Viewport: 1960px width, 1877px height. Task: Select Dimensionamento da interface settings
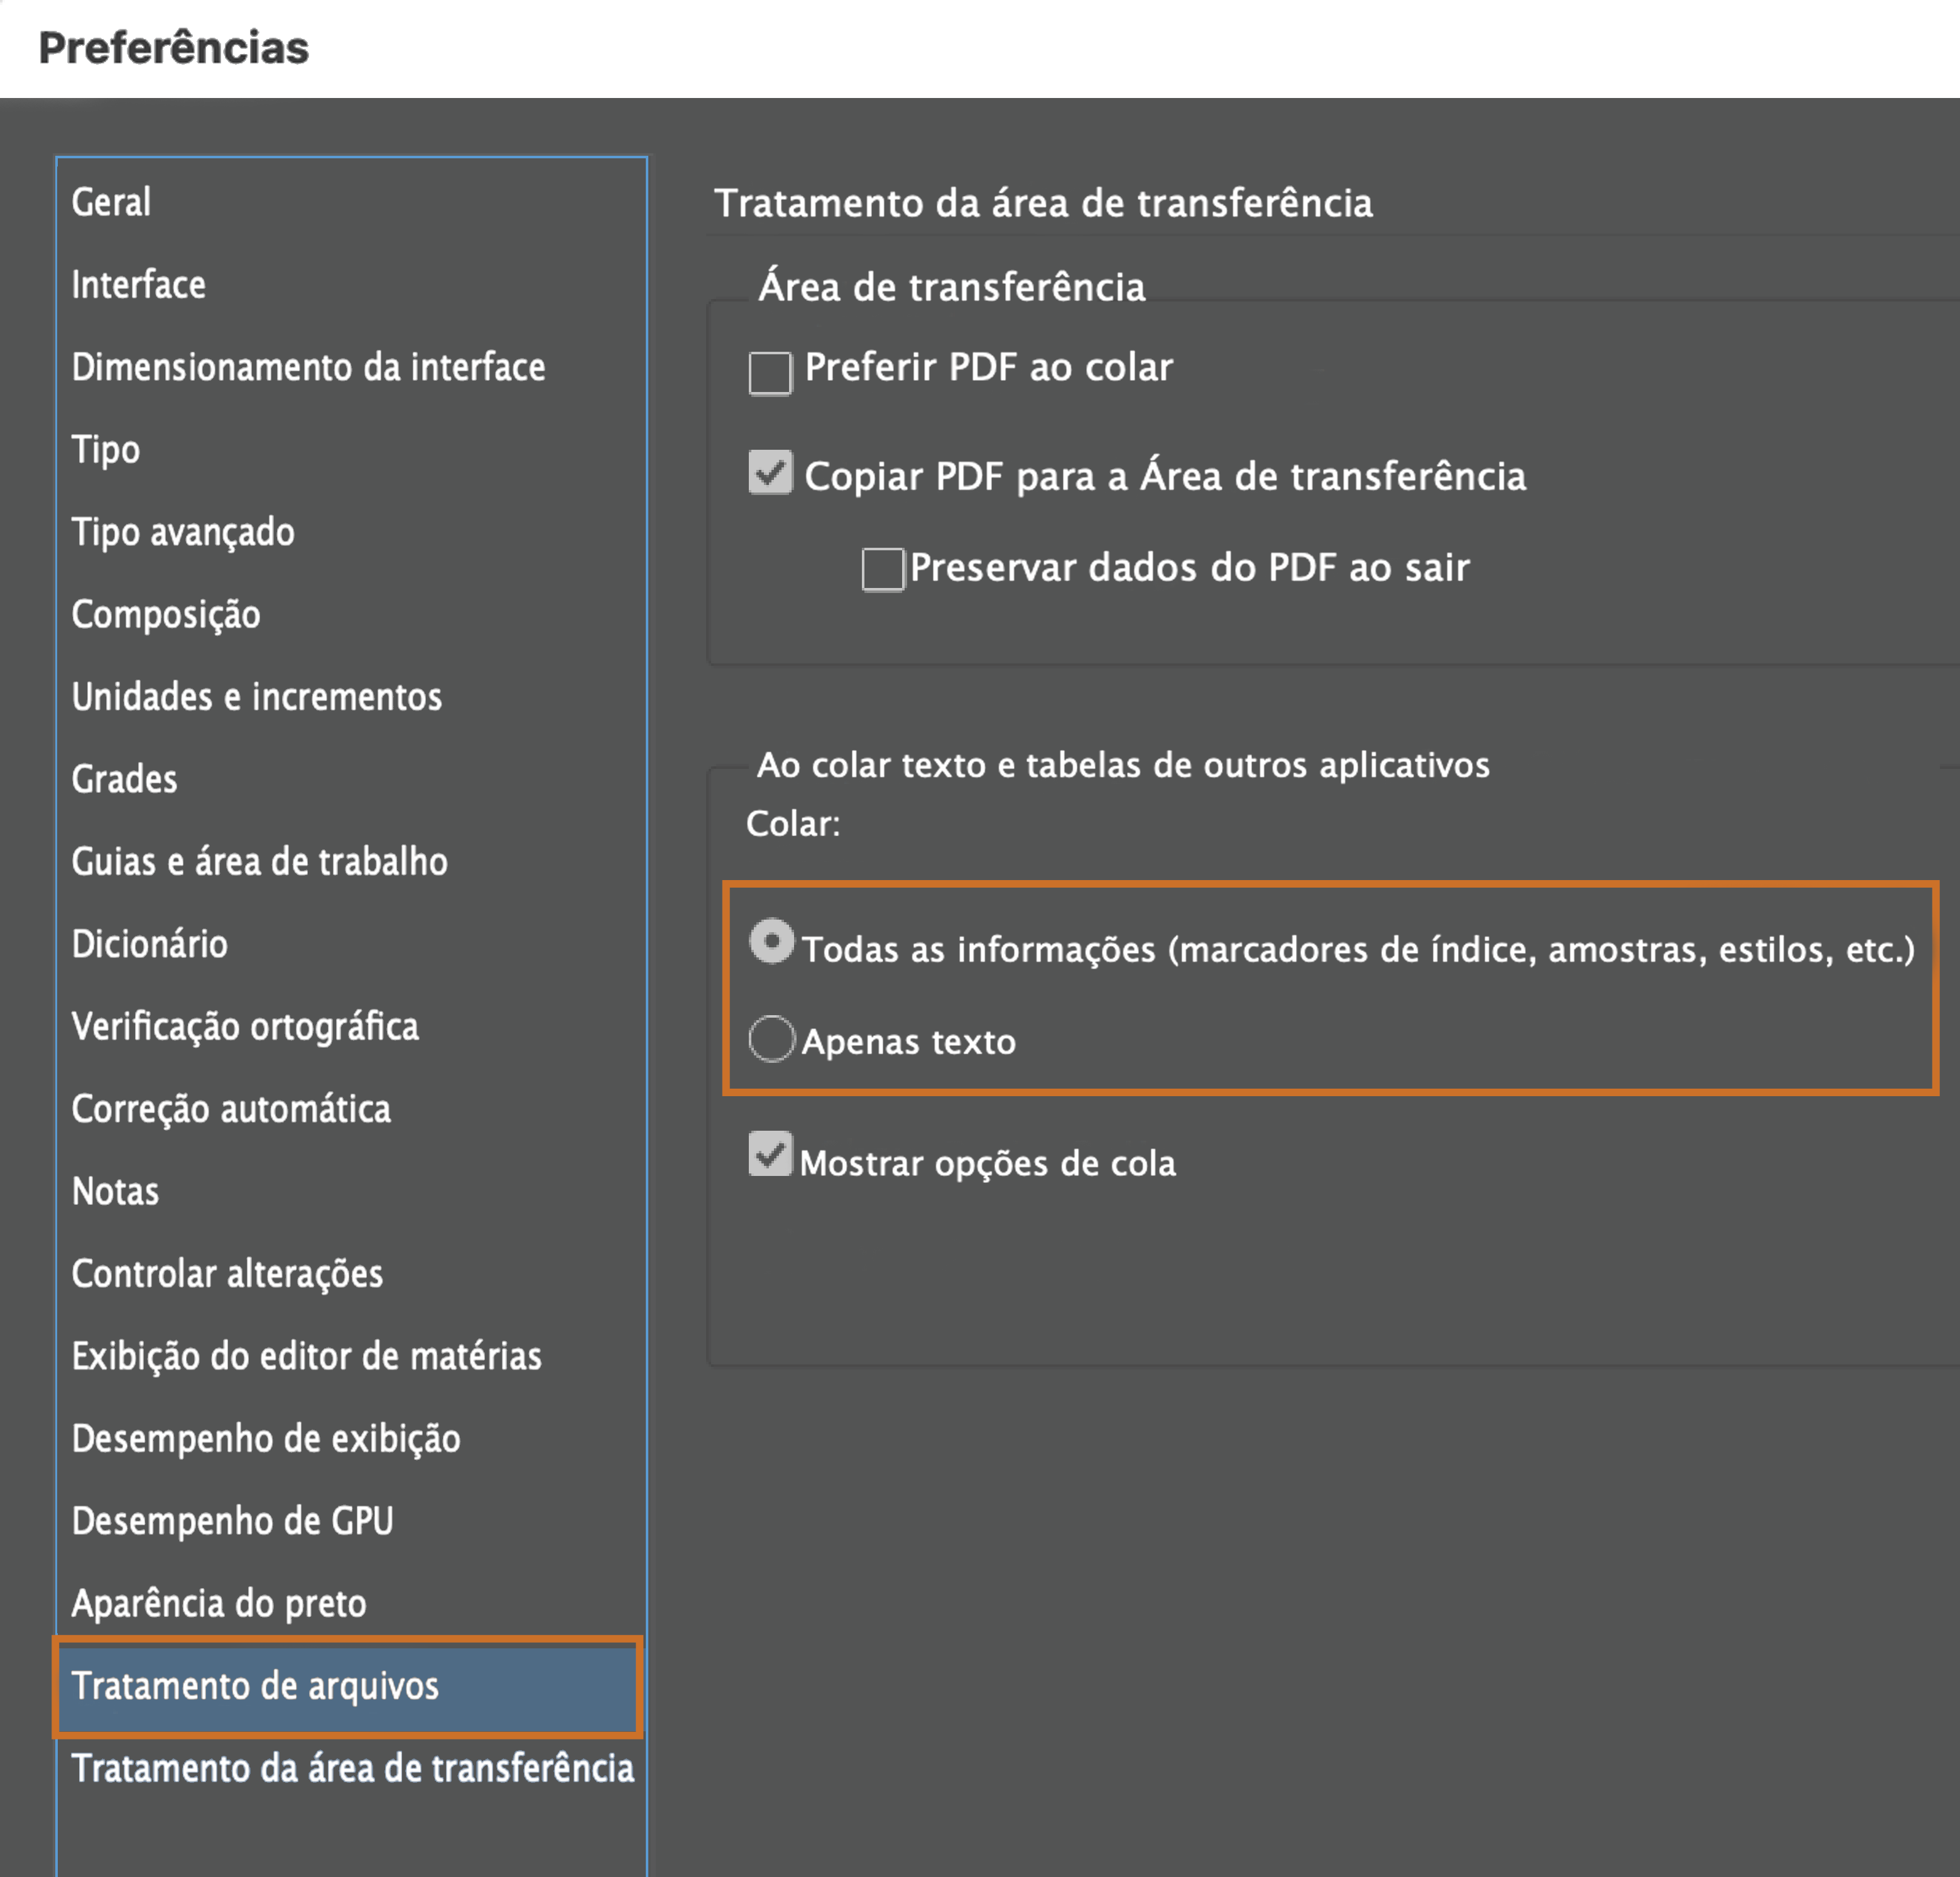click(308, 367)
